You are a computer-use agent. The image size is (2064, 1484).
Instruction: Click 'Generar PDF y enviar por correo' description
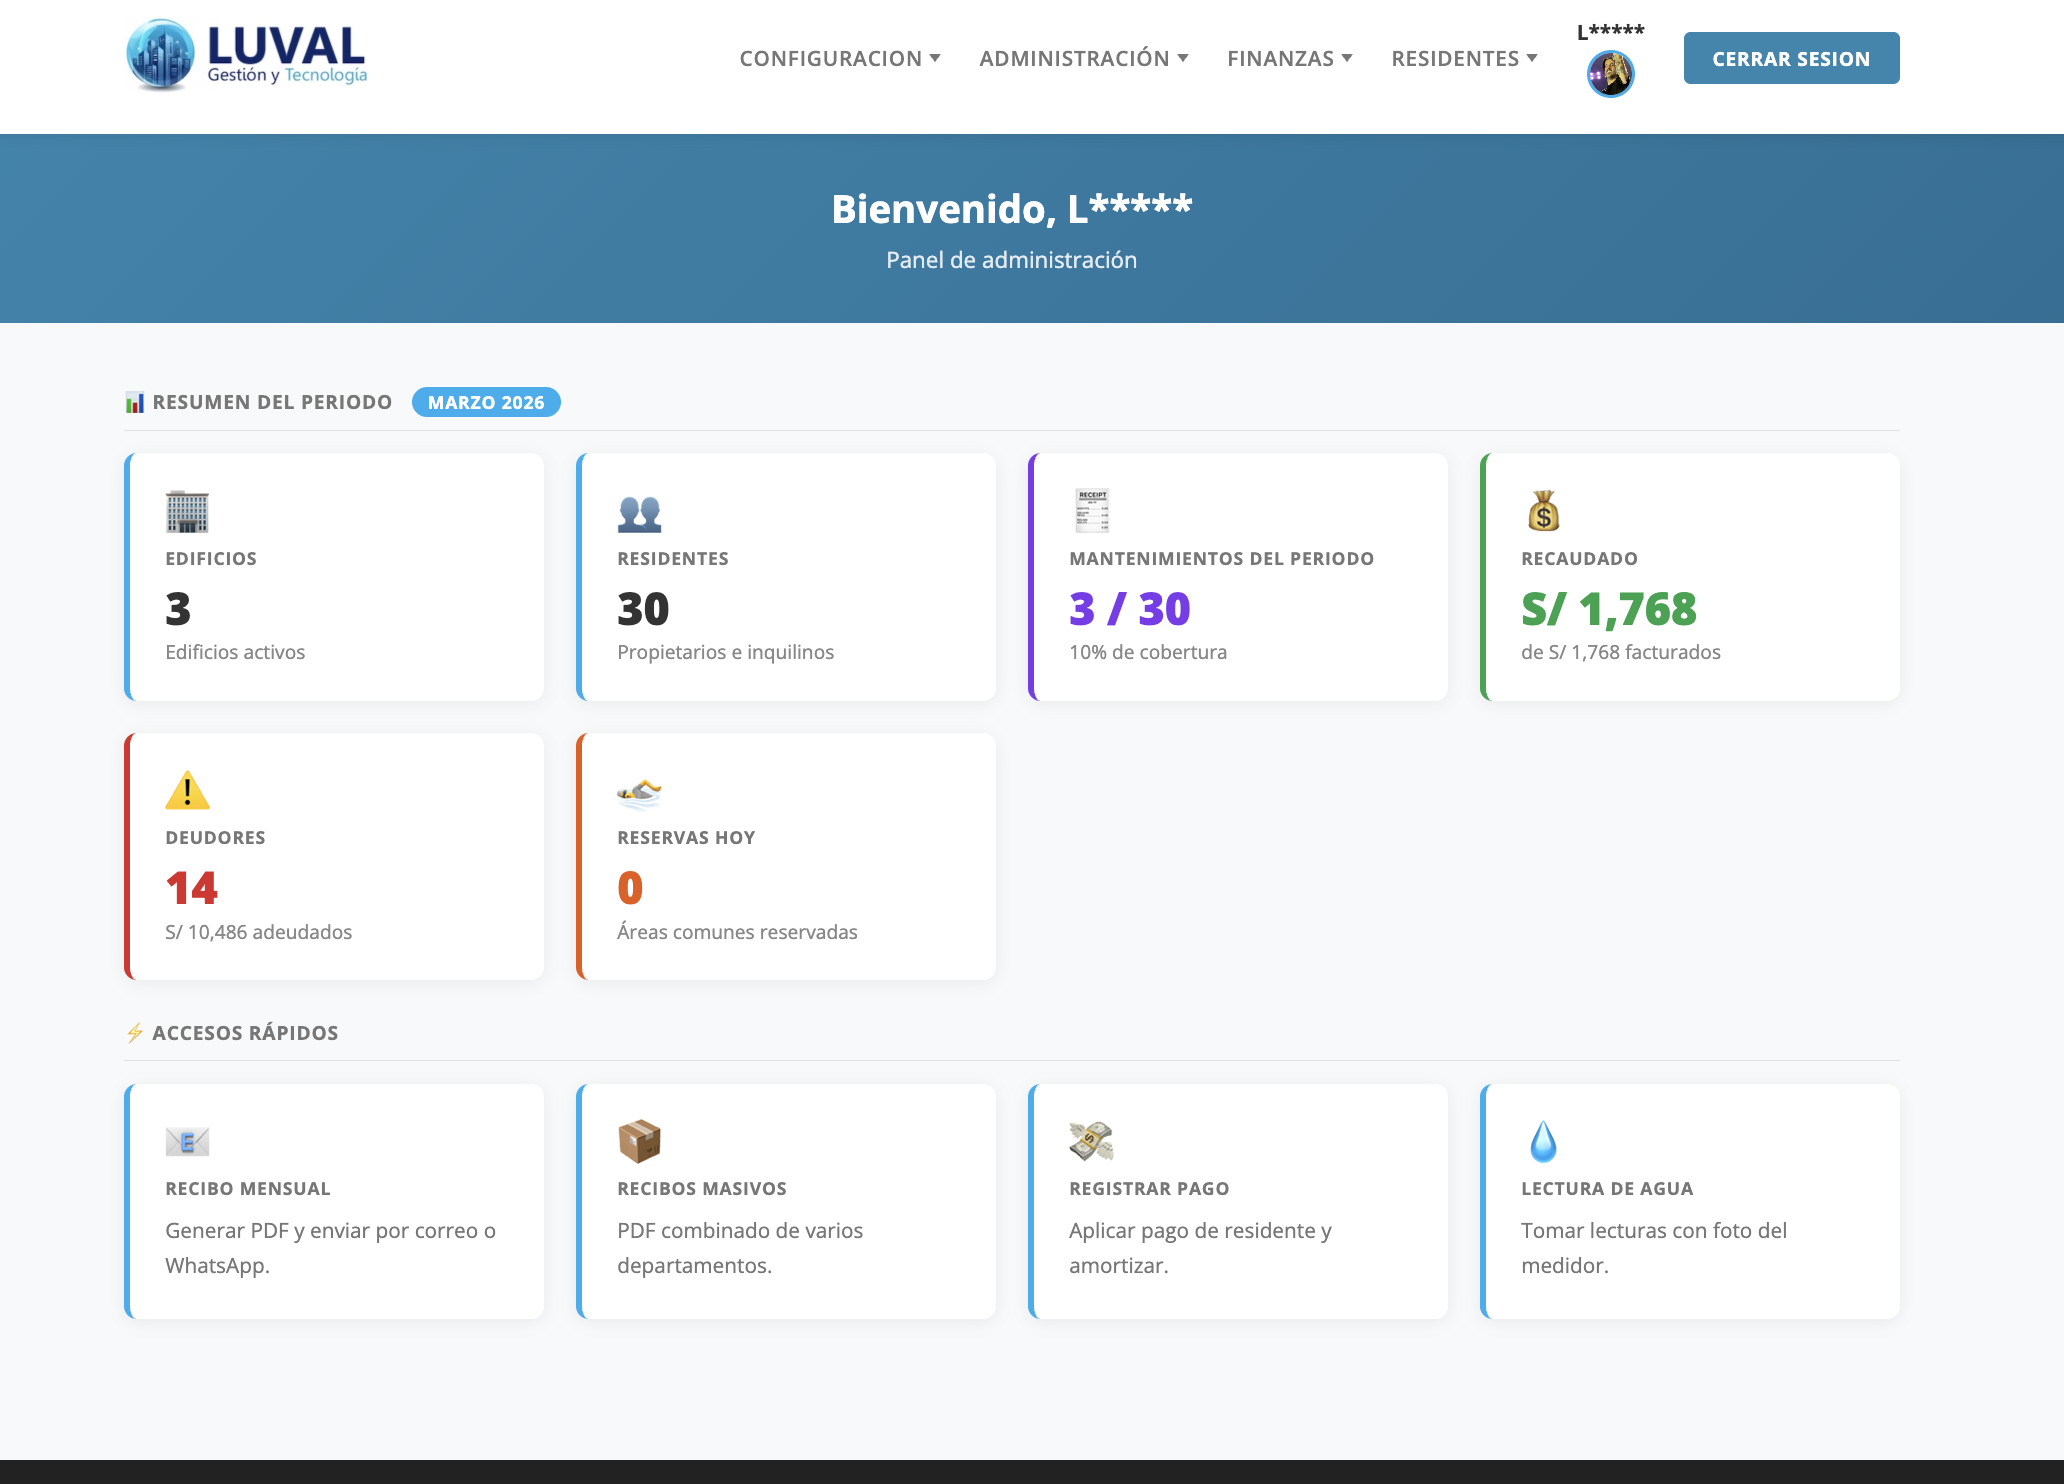330,1248
